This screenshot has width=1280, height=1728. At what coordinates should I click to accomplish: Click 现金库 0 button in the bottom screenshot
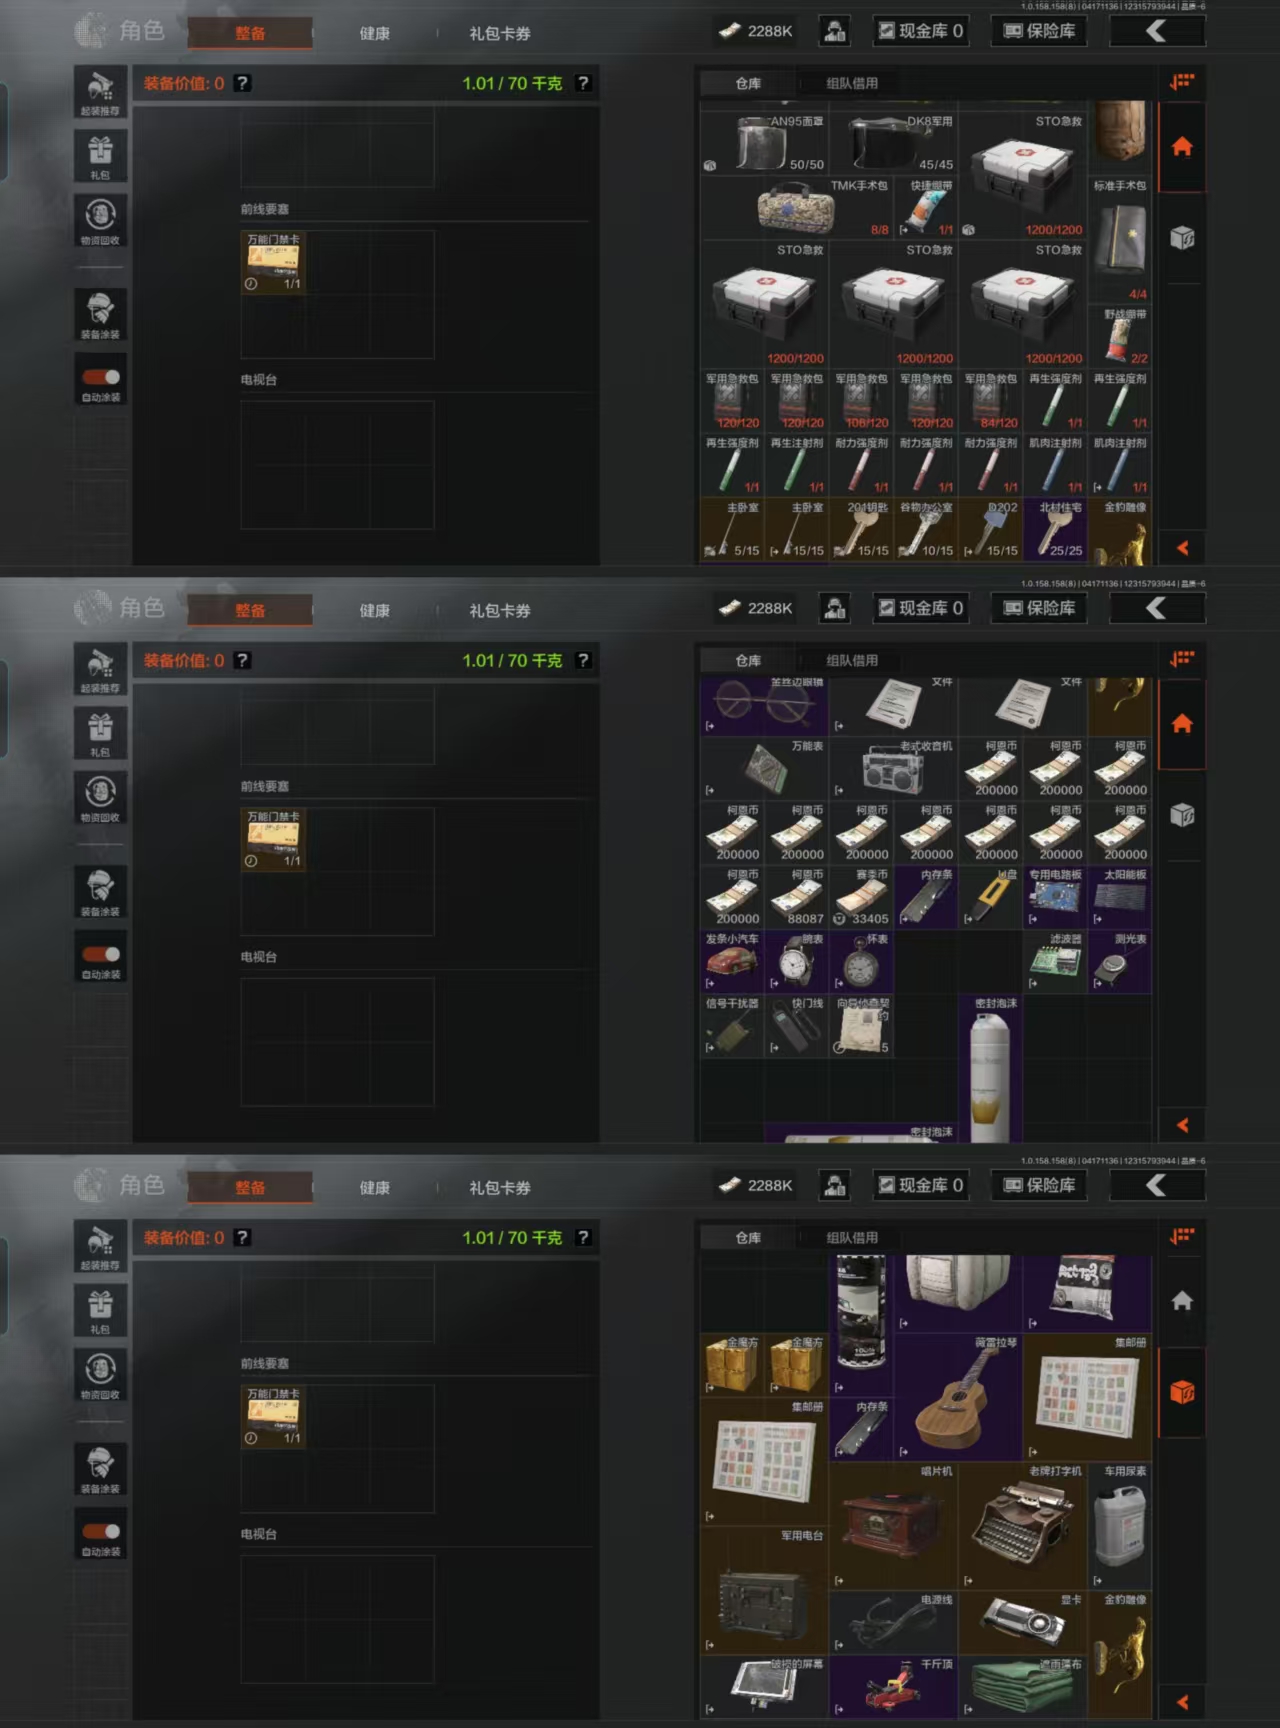point(920,1185)
